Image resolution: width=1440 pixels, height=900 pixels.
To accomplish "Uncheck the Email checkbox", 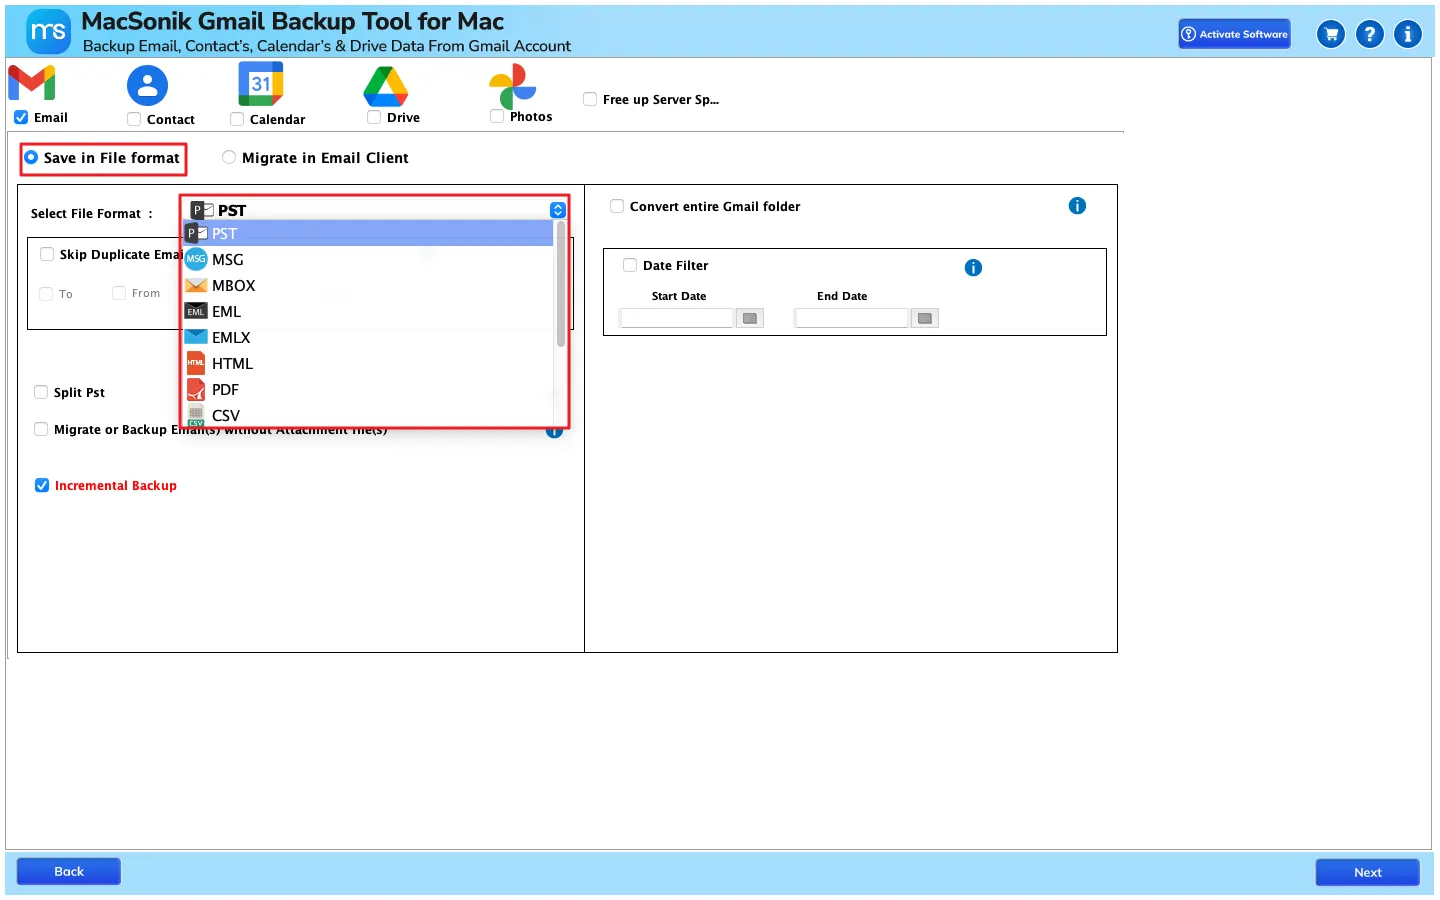I will (21, 117).
